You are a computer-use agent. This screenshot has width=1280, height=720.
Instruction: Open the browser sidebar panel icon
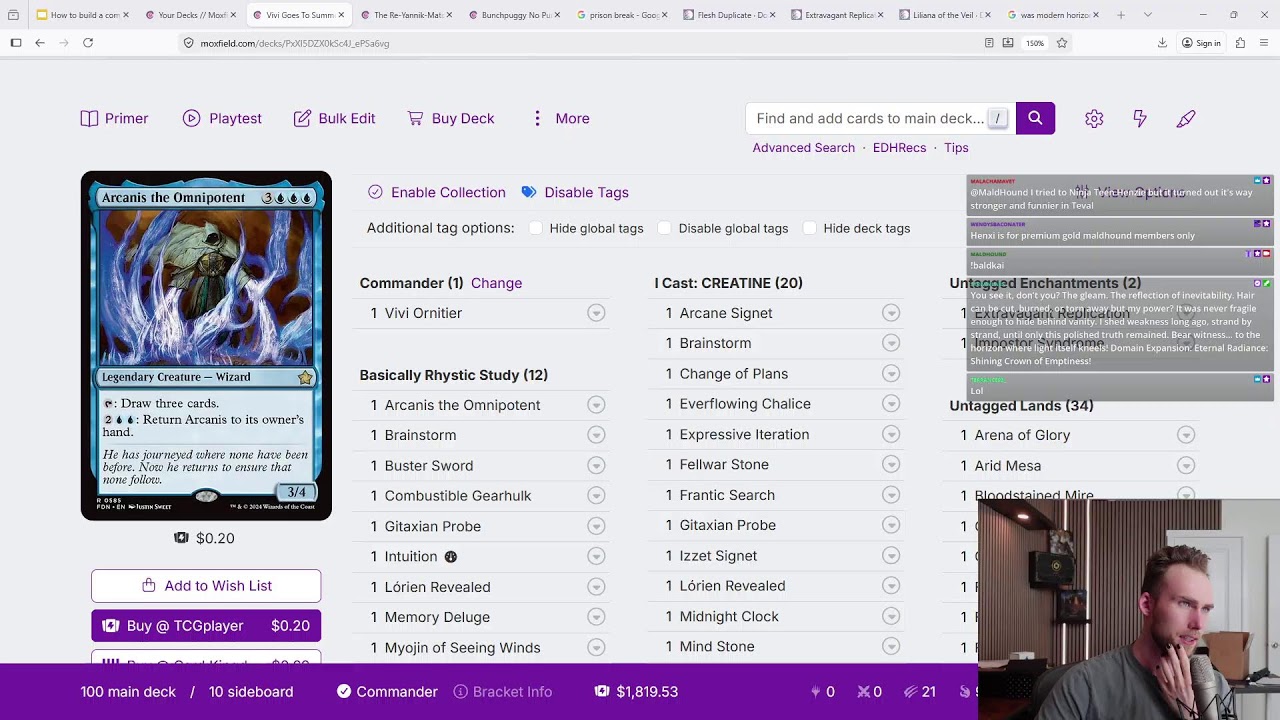[15, 43]
